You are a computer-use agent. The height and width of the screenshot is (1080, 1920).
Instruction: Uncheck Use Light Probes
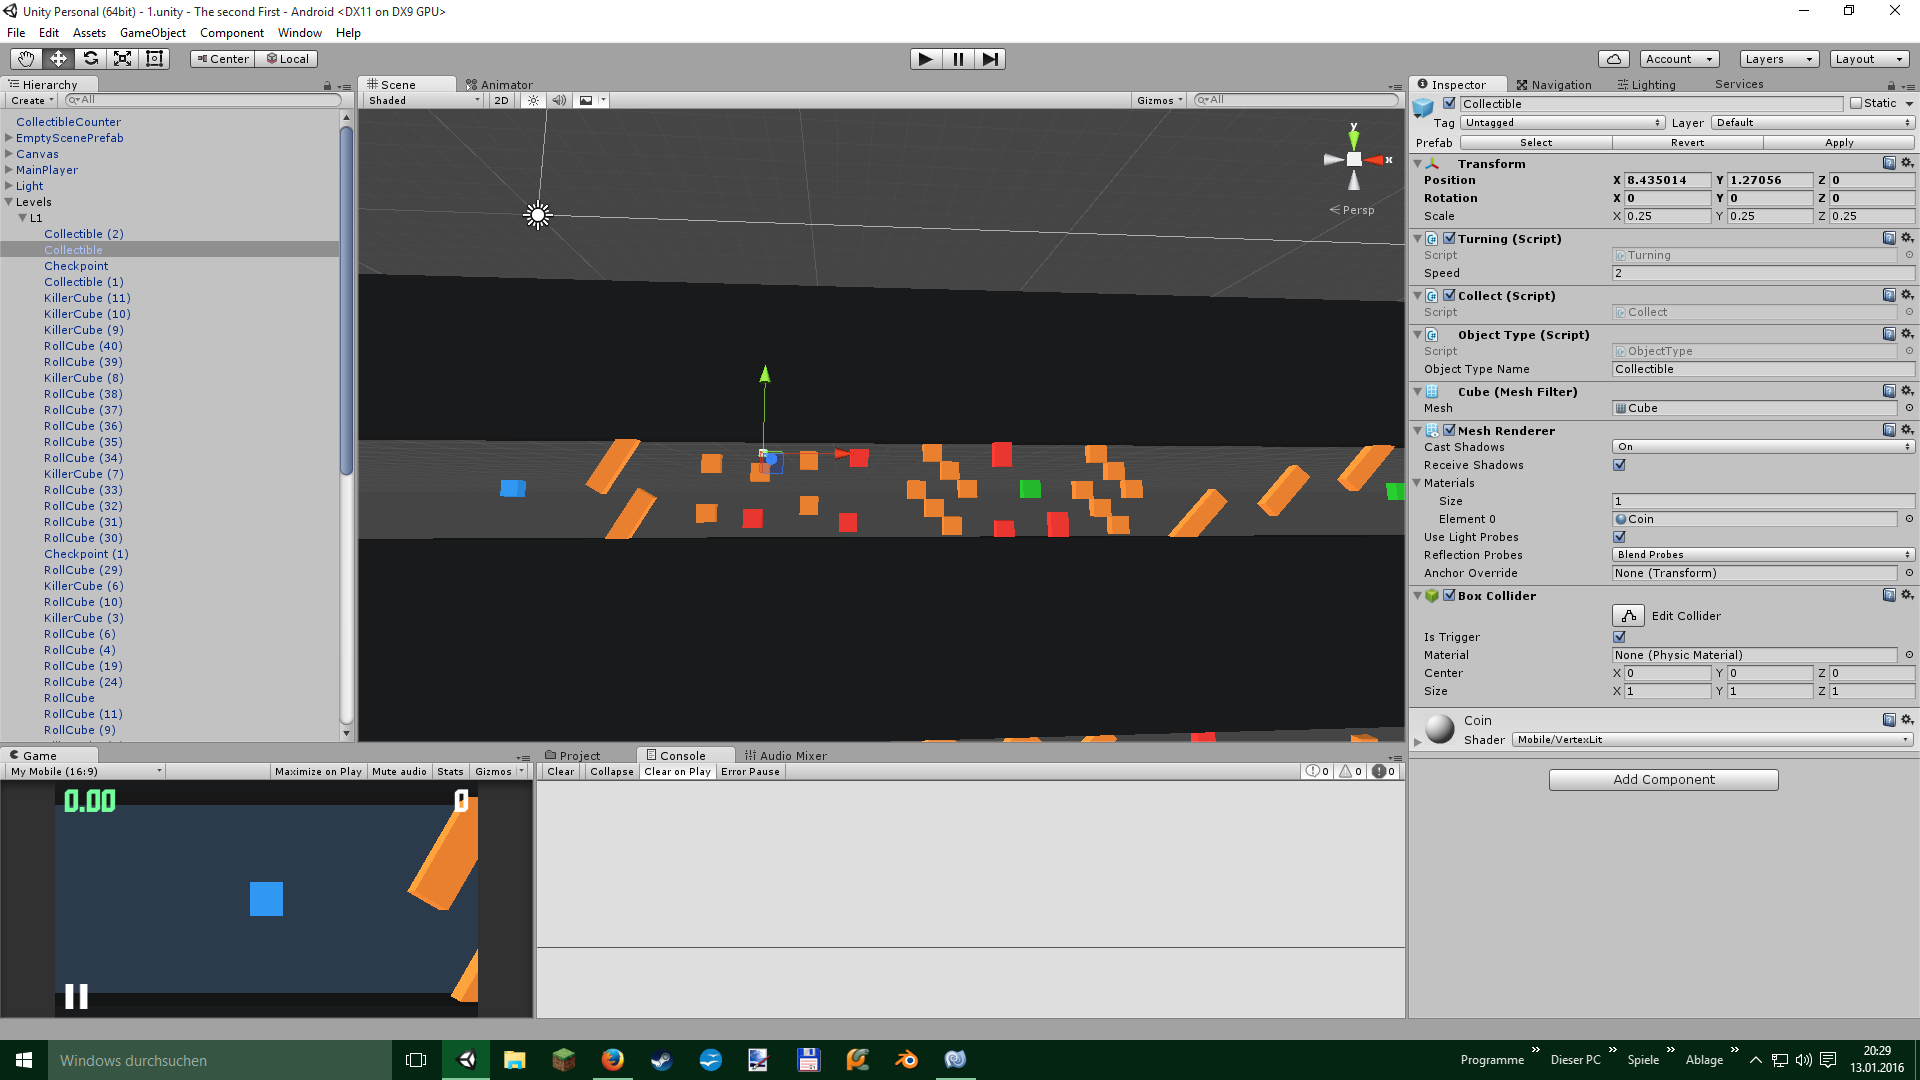pos(1619,537)
